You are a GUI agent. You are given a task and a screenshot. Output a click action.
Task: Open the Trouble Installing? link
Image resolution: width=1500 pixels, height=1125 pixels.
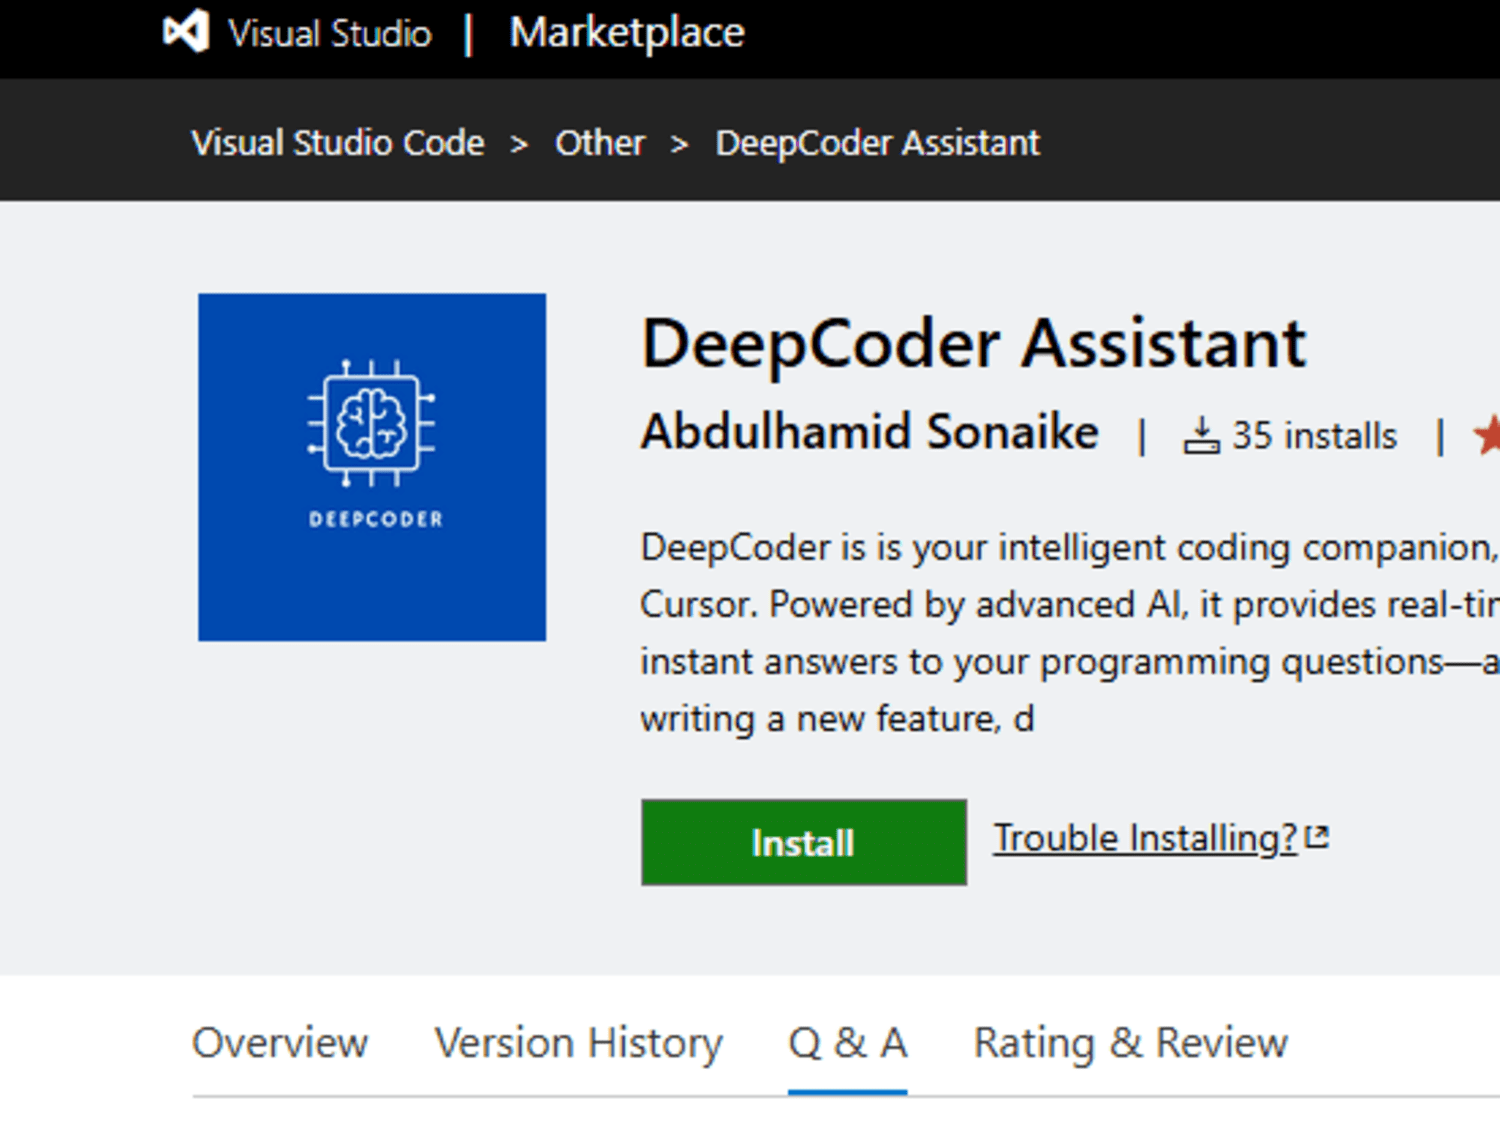1145,838
